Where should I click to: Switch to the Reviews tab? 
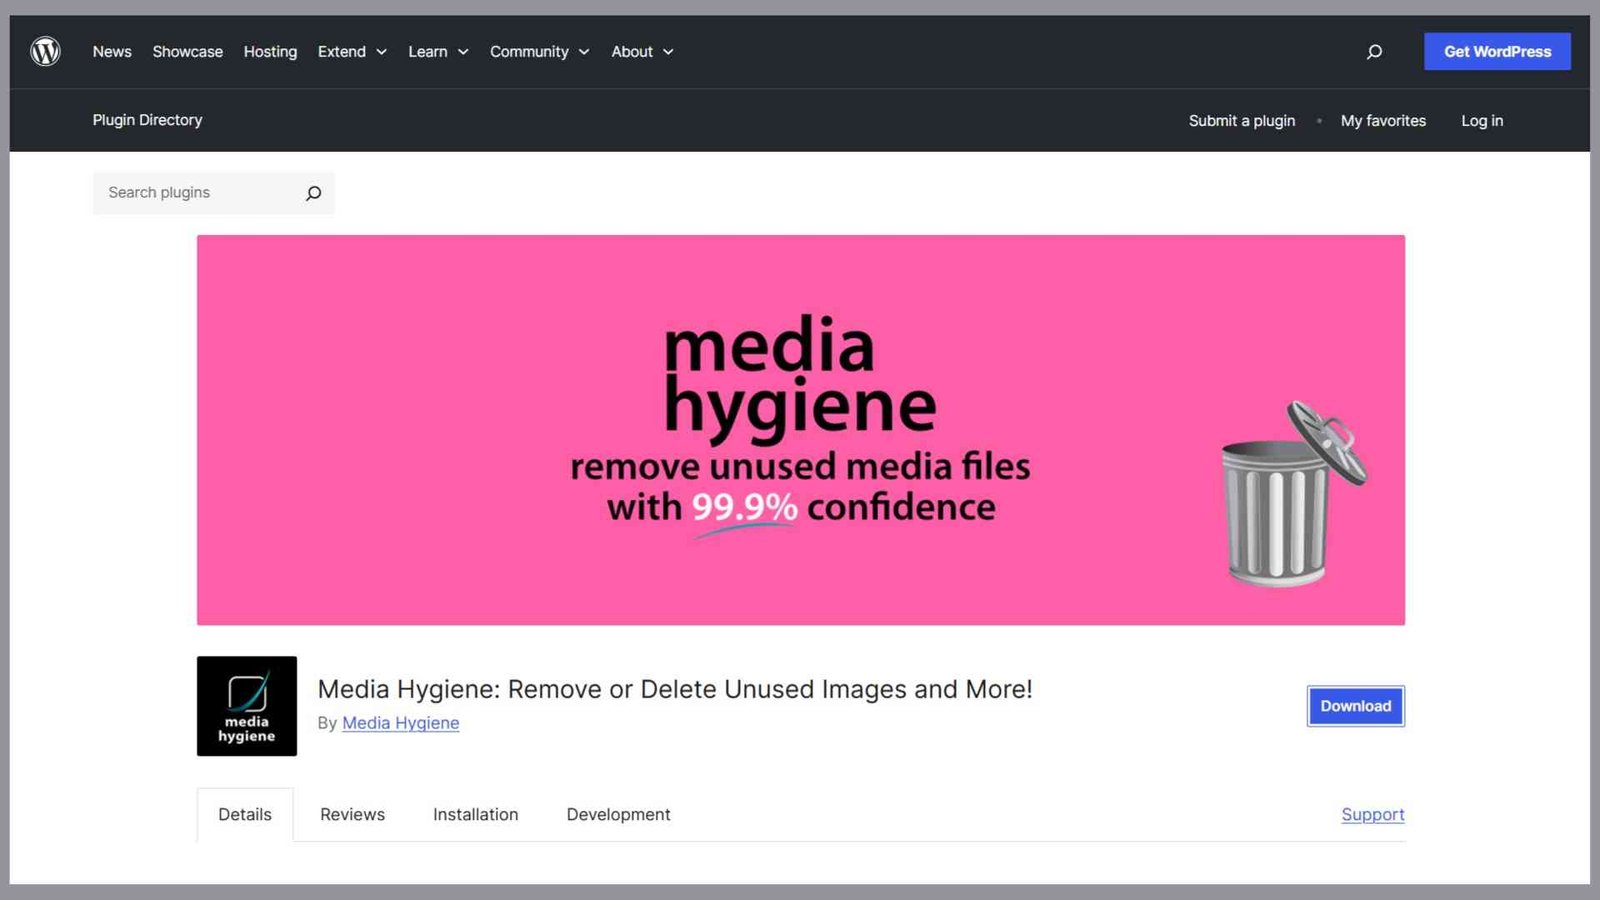click(352, 815)
